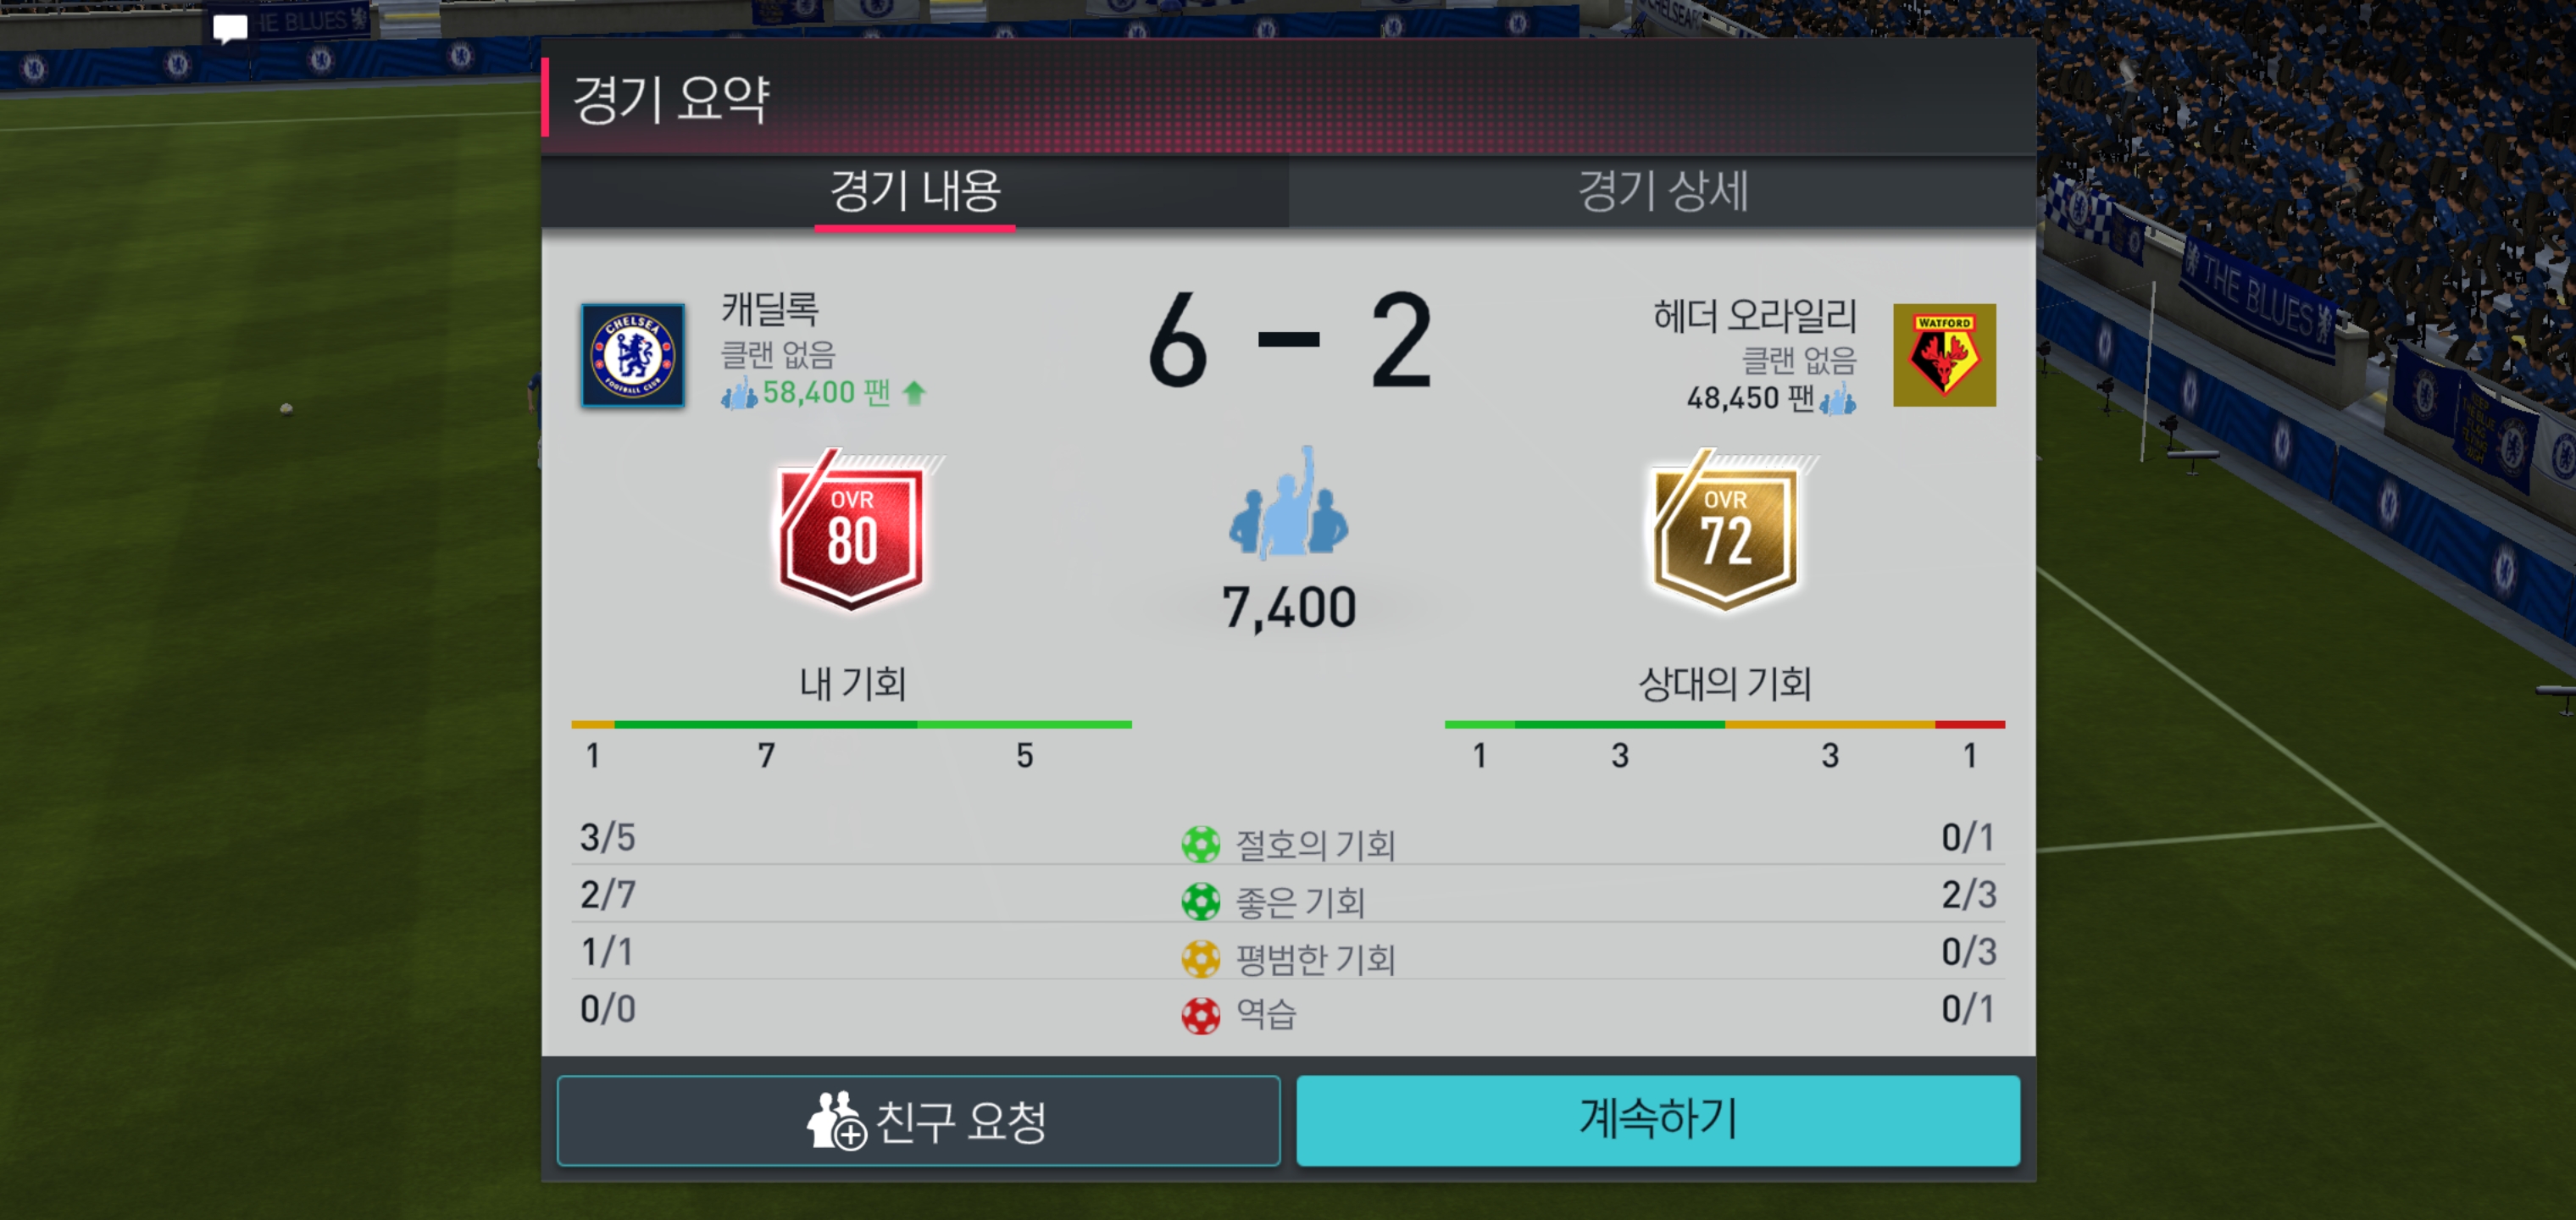Viewport: 2576px width, 1220px height.
Task: Click the 친구 요청 button
Action: 918,1121
